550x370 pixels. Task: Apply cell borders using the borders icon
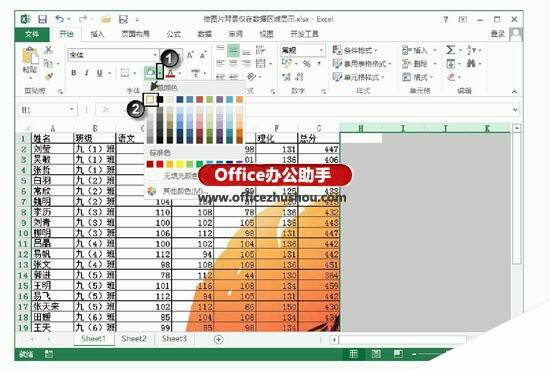(x=125, y=73)
